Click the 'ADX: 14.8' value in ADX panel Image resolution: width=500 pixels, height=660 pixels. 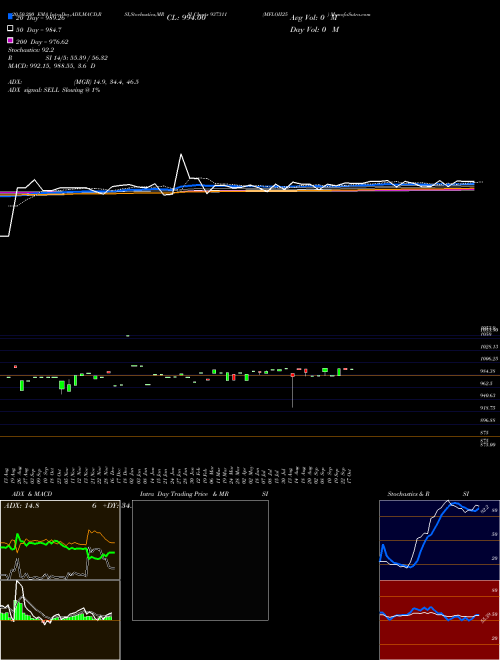coord(21,506)
